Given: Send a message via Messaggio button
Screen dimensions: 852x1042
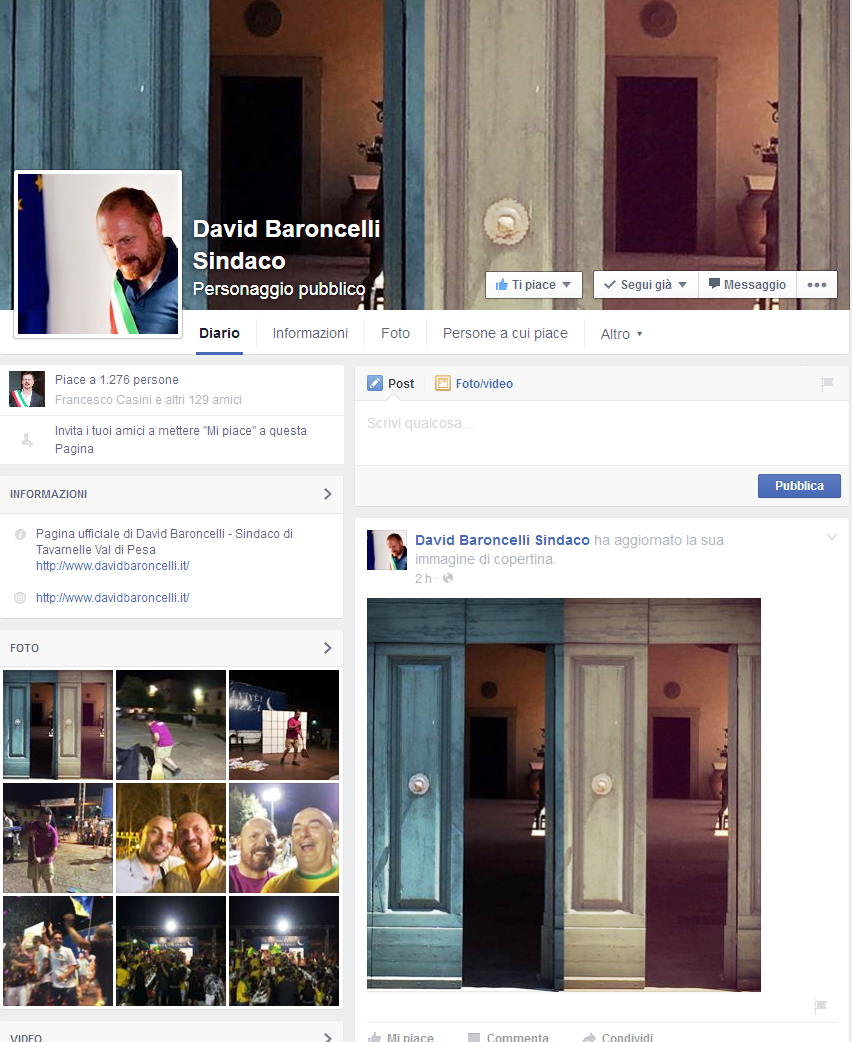Looking at the screenshot, I should [x=747, y=284].
